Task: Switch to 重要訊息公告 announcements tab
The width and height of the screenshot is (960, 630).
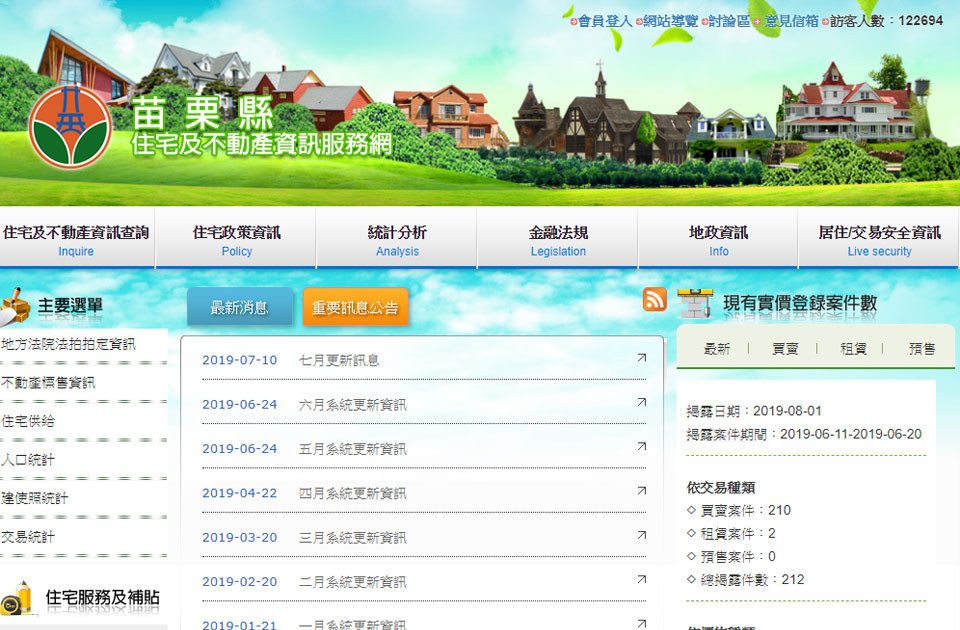Action: [355, 307]
